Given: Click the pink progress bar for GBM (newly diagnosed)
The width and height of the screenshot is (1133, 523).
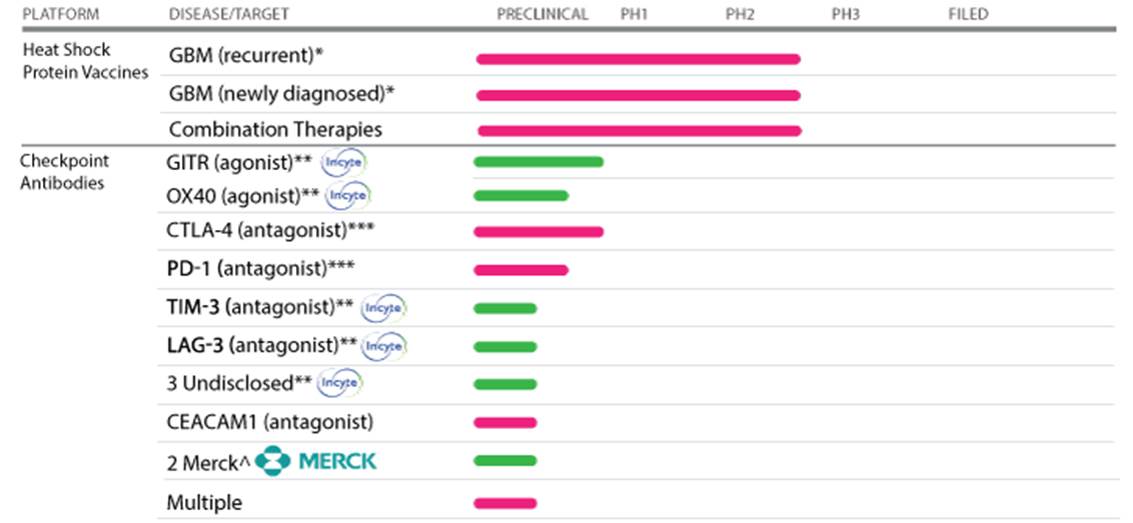Looking at the screenshot, I should (638, 95).
